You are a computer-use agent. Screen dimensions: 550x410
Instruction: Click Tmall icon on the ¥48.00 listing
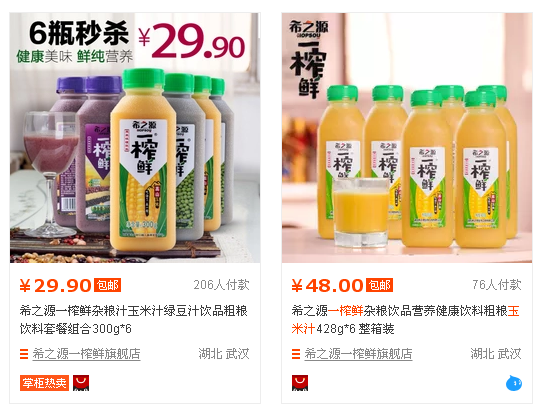tap(300, 383)
